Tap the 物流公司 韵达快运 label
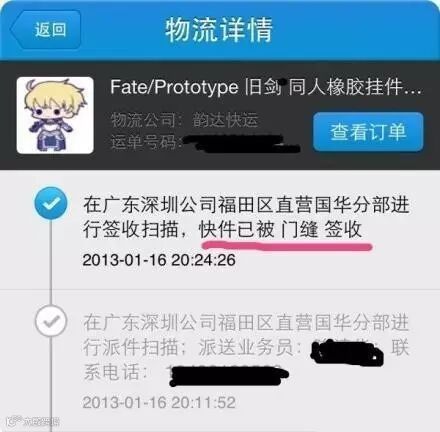 (184, 120)
